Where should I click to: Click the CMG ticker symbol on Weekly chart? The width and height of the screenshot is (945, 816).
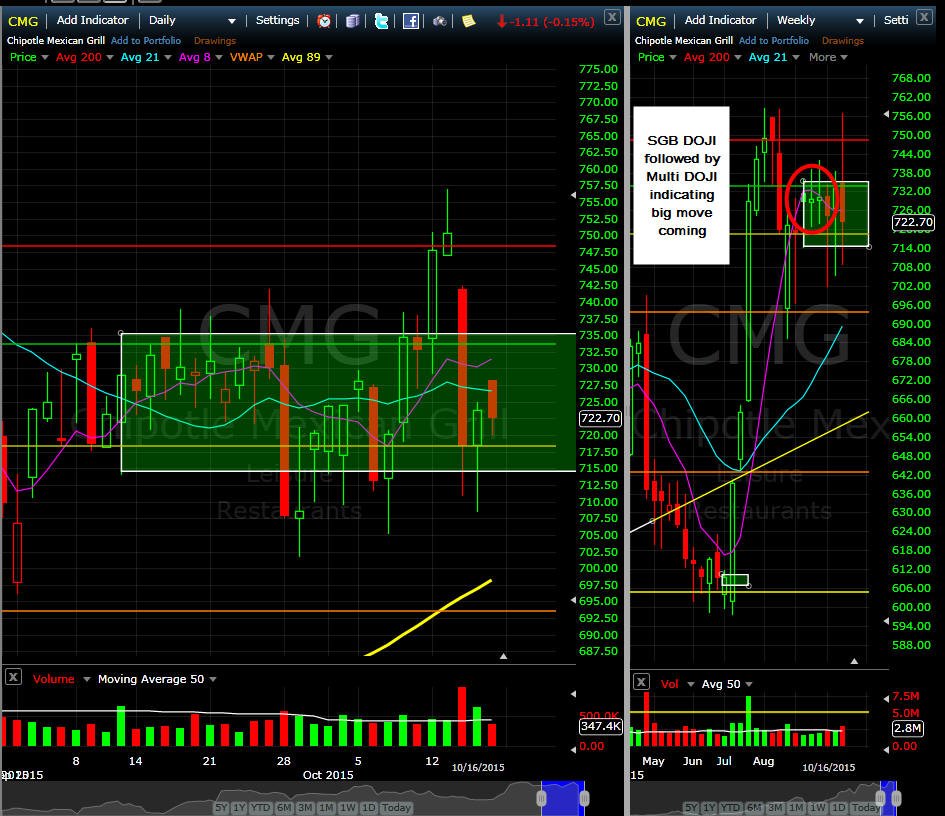[651, 21]
